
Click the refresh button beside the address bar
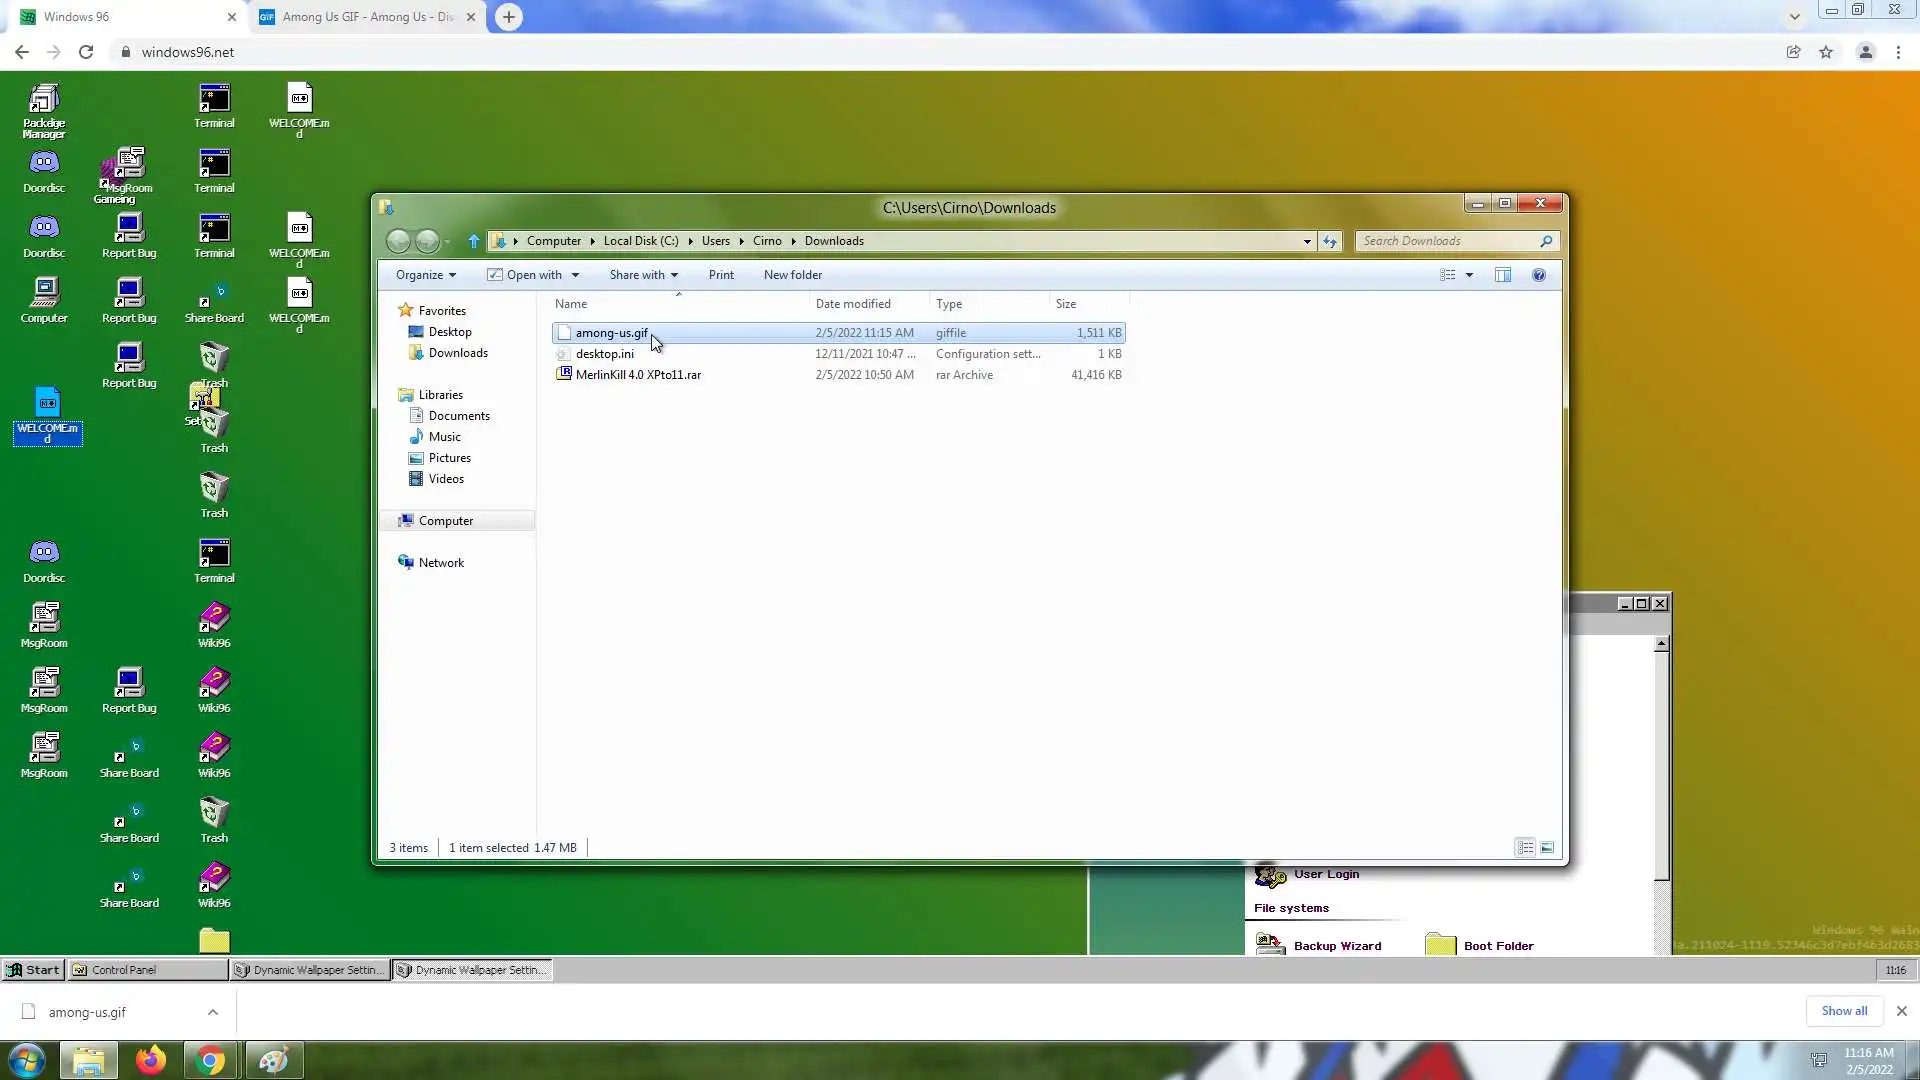(1329, 241)
